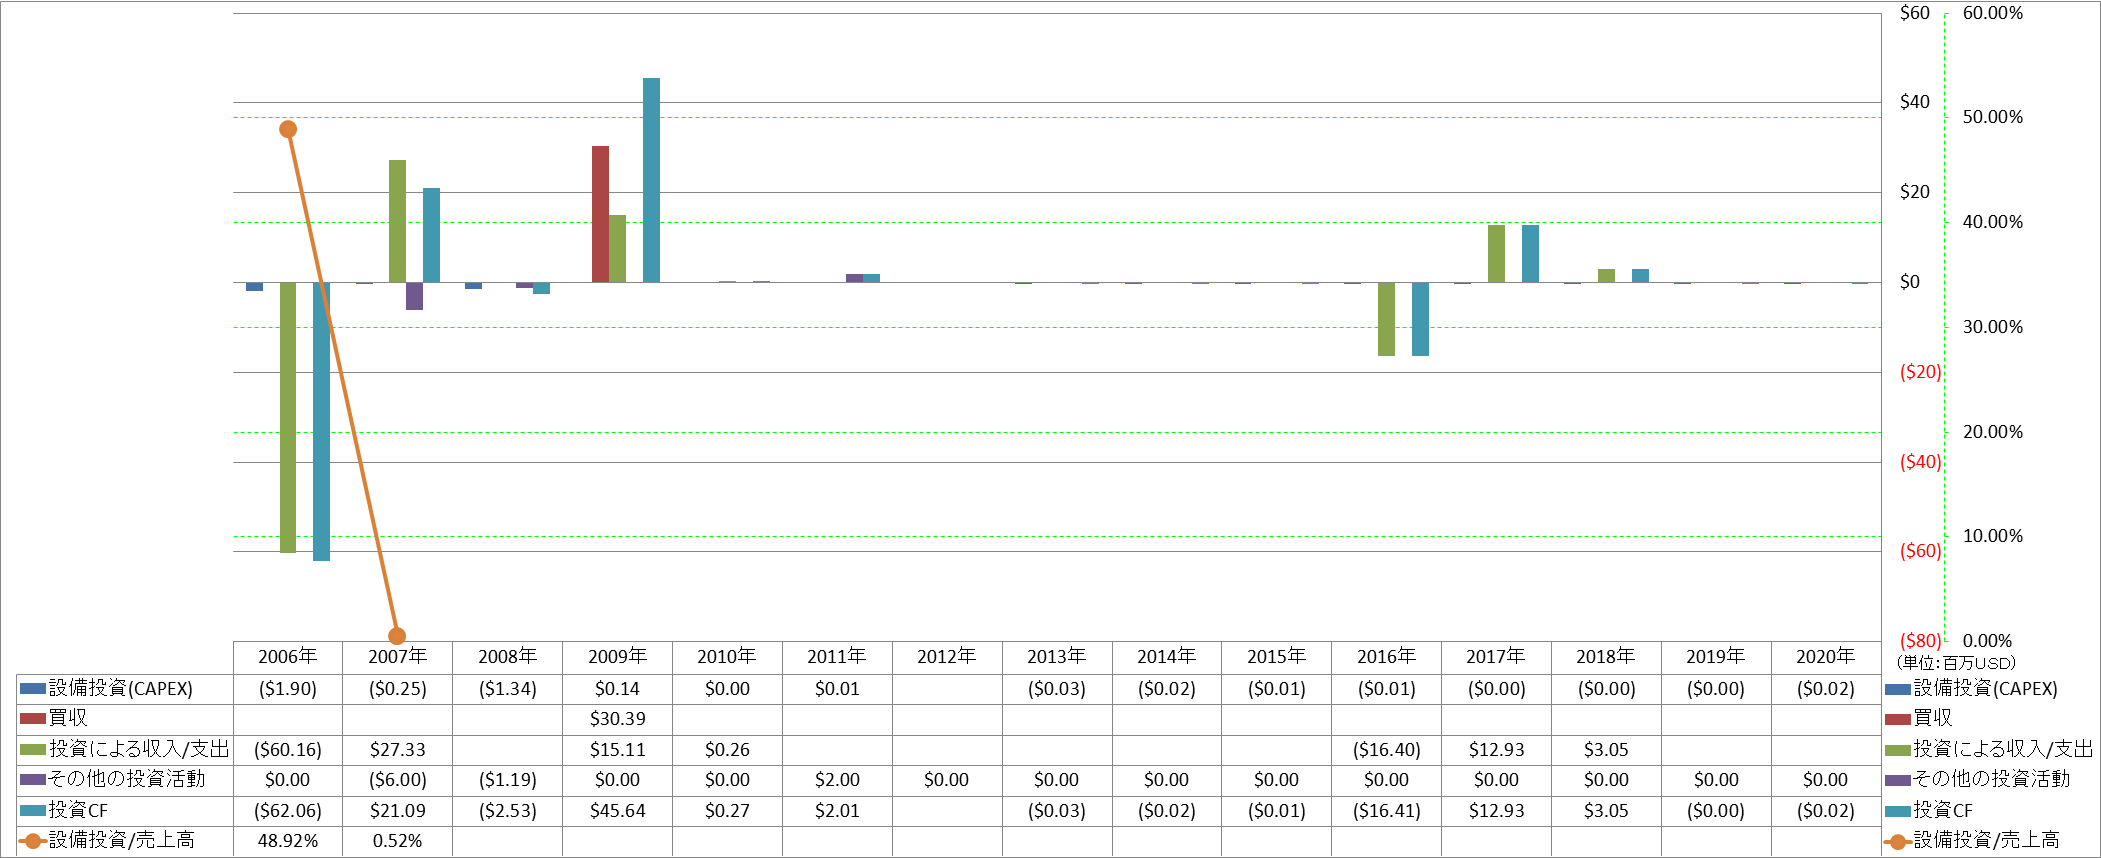
Task: Select the ($1.34) cell
Action: tap(508, 689)
